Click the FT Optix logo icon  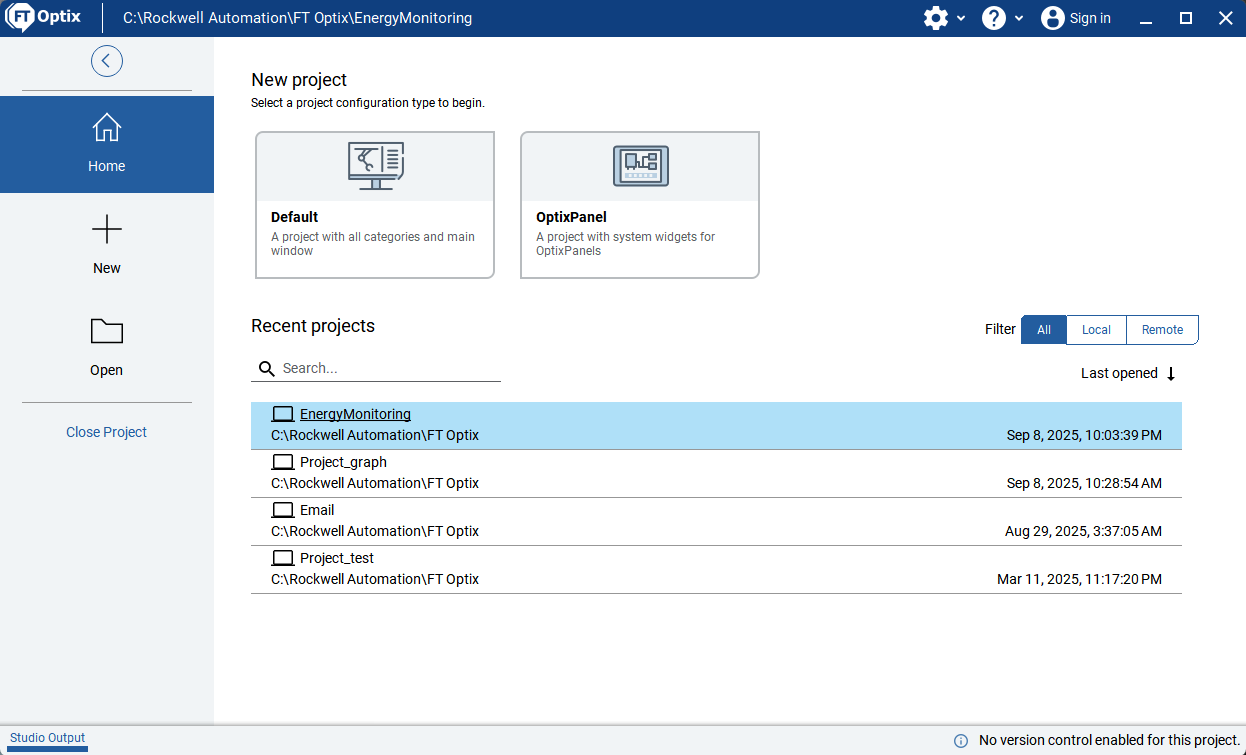click(x=22, y=18)
